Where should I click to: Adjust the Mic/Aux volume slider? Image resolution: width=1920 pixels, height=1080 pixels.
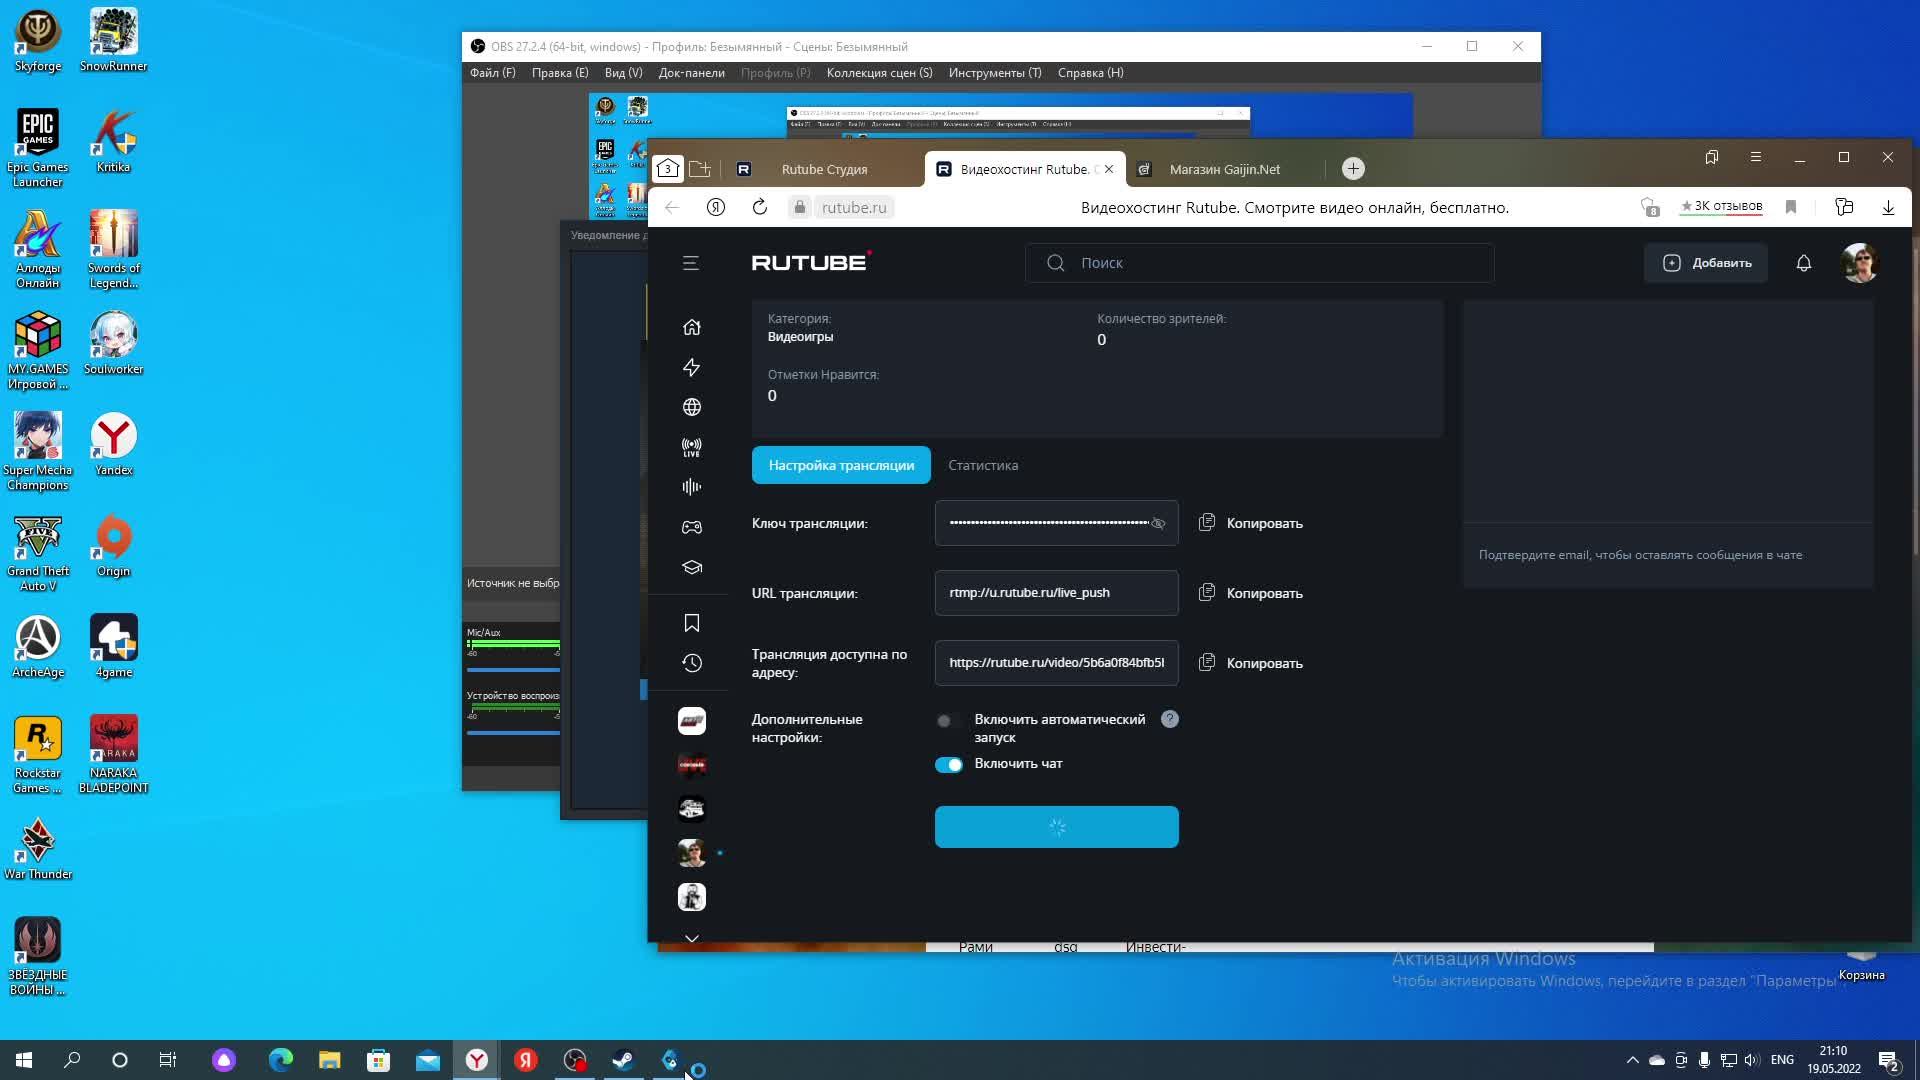[x=513, y=669]
